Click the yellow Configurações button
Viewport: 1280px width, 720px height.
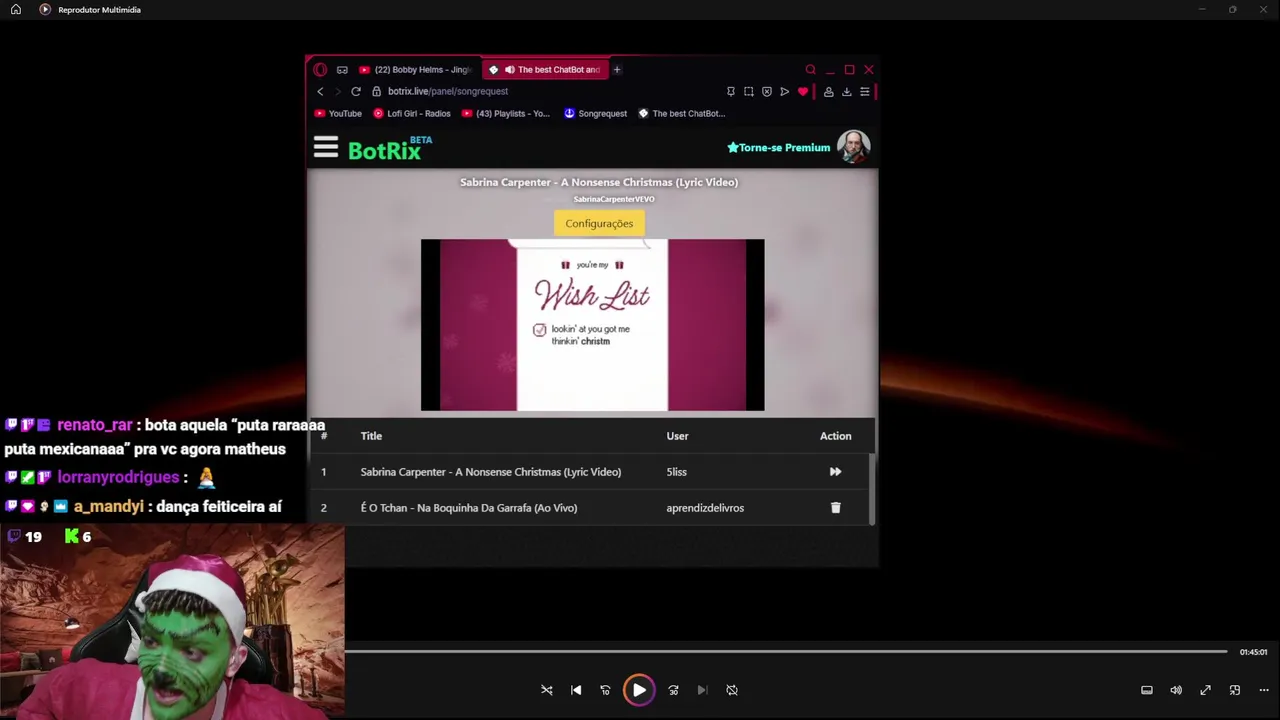(x=599, y=223)
